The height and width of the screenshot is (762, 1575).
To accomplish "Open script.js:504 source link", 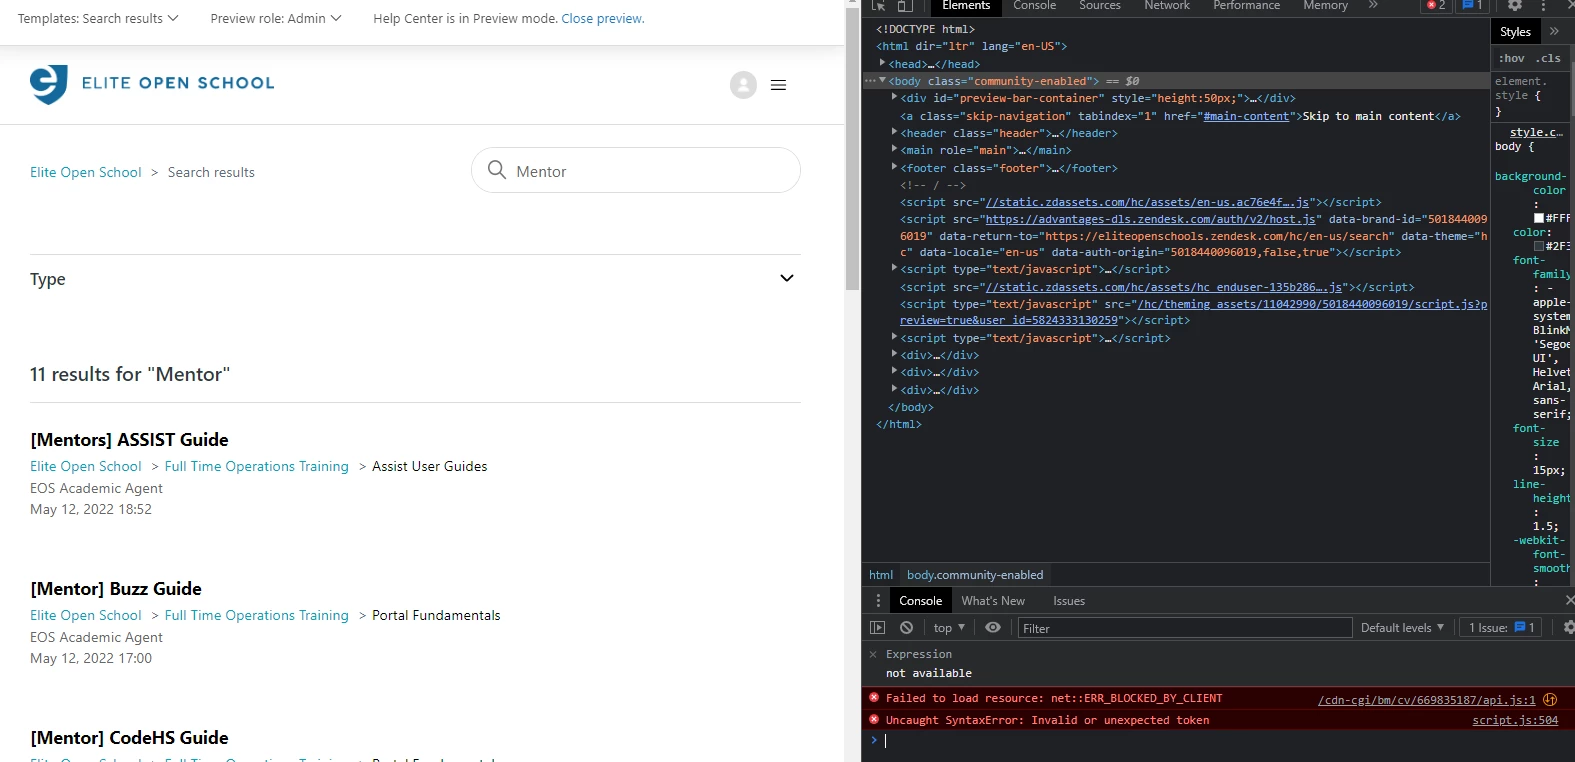I will (x=1515, y=720).
